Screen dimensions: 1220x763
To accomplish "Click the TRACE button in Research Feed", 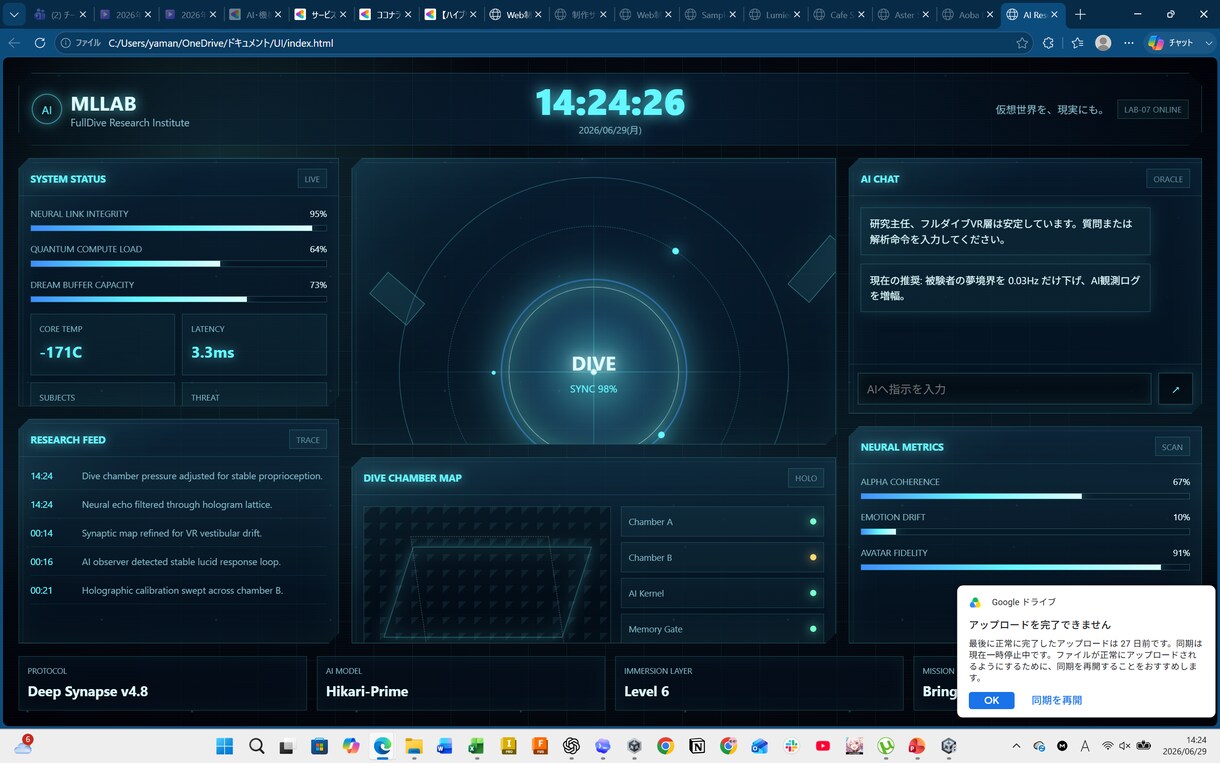I will pos(308,440).
